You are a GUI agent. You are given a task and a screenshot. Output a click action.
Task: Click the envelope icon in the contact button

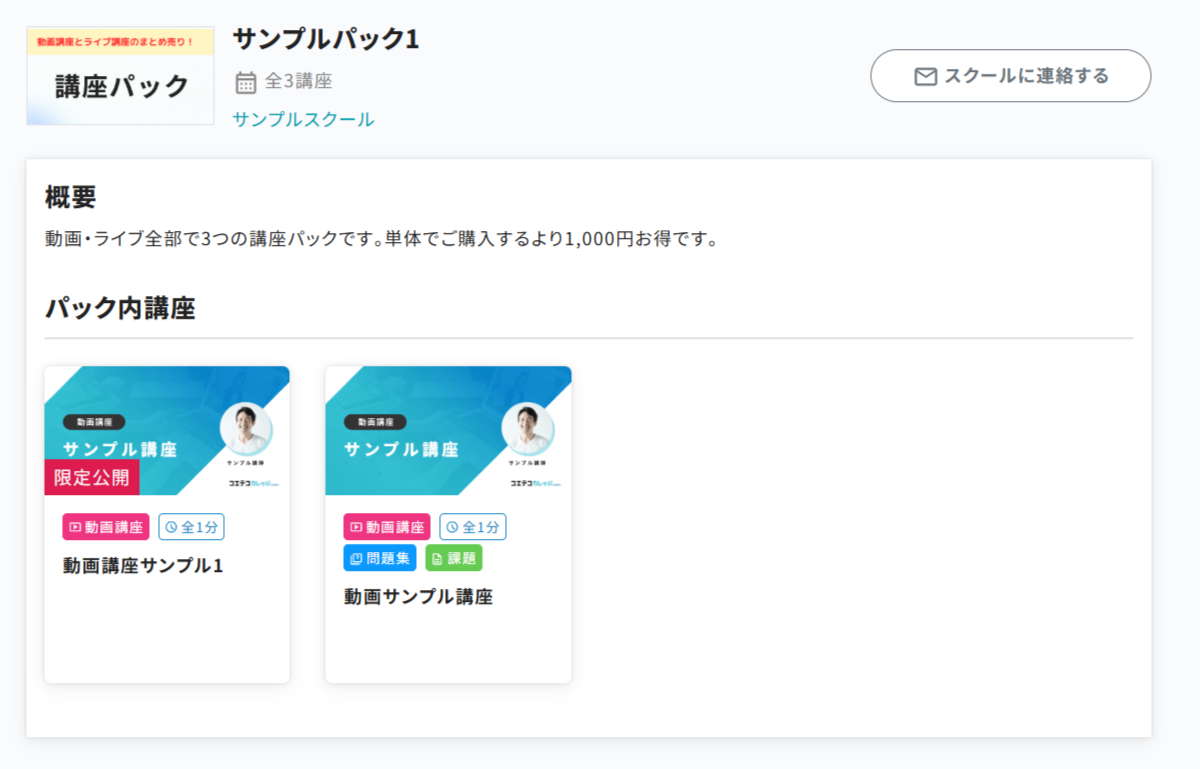[925, 76]
